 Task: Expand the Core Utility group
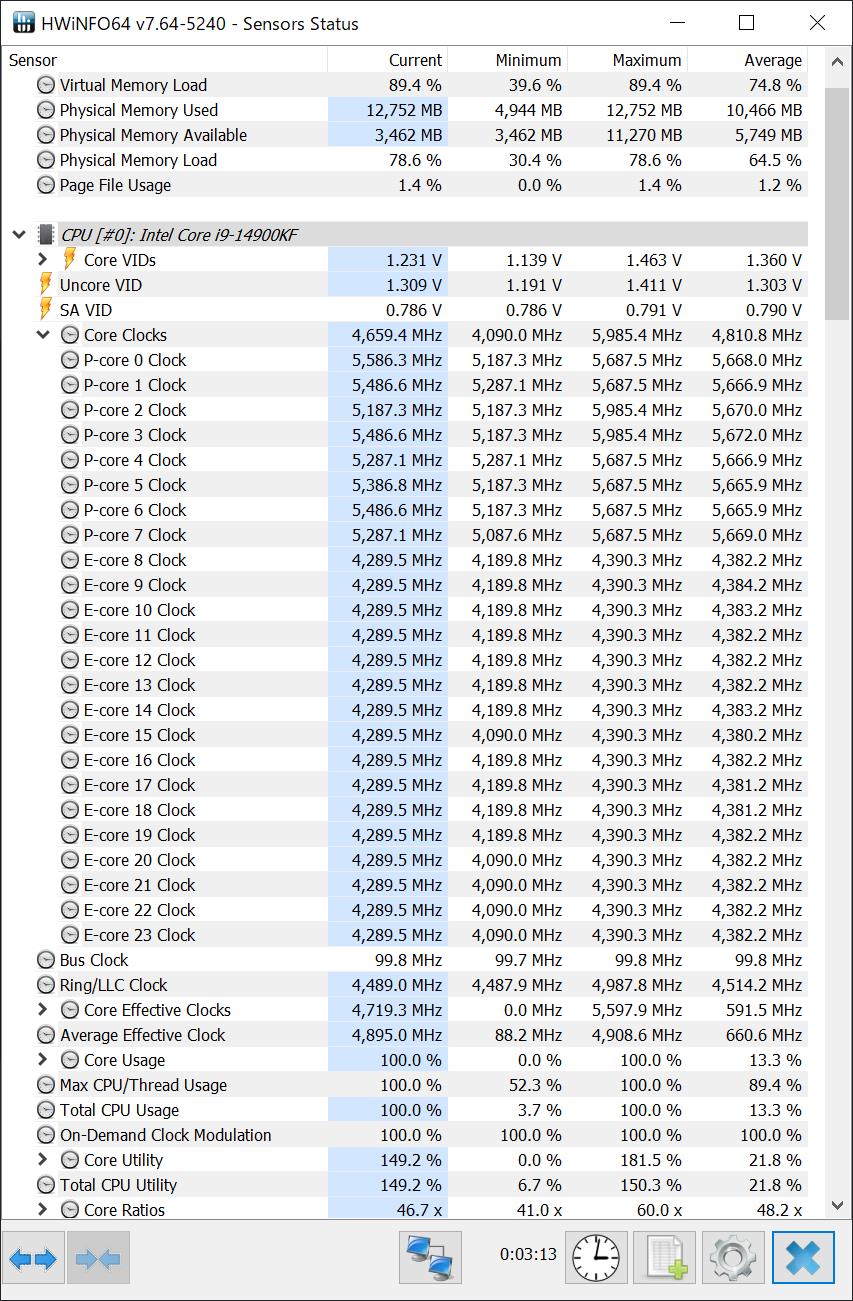tap(42, 1160)
